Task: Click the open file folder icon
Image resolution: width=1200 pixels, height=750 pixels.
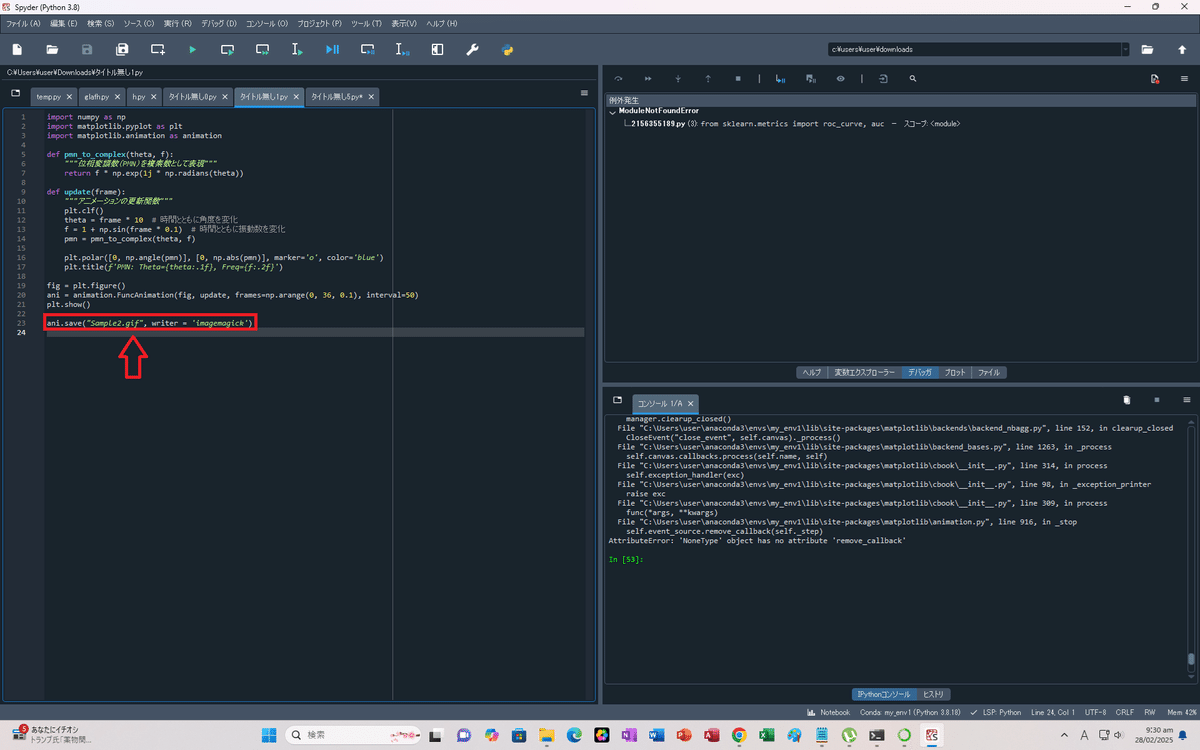Action: coord(52,49)
